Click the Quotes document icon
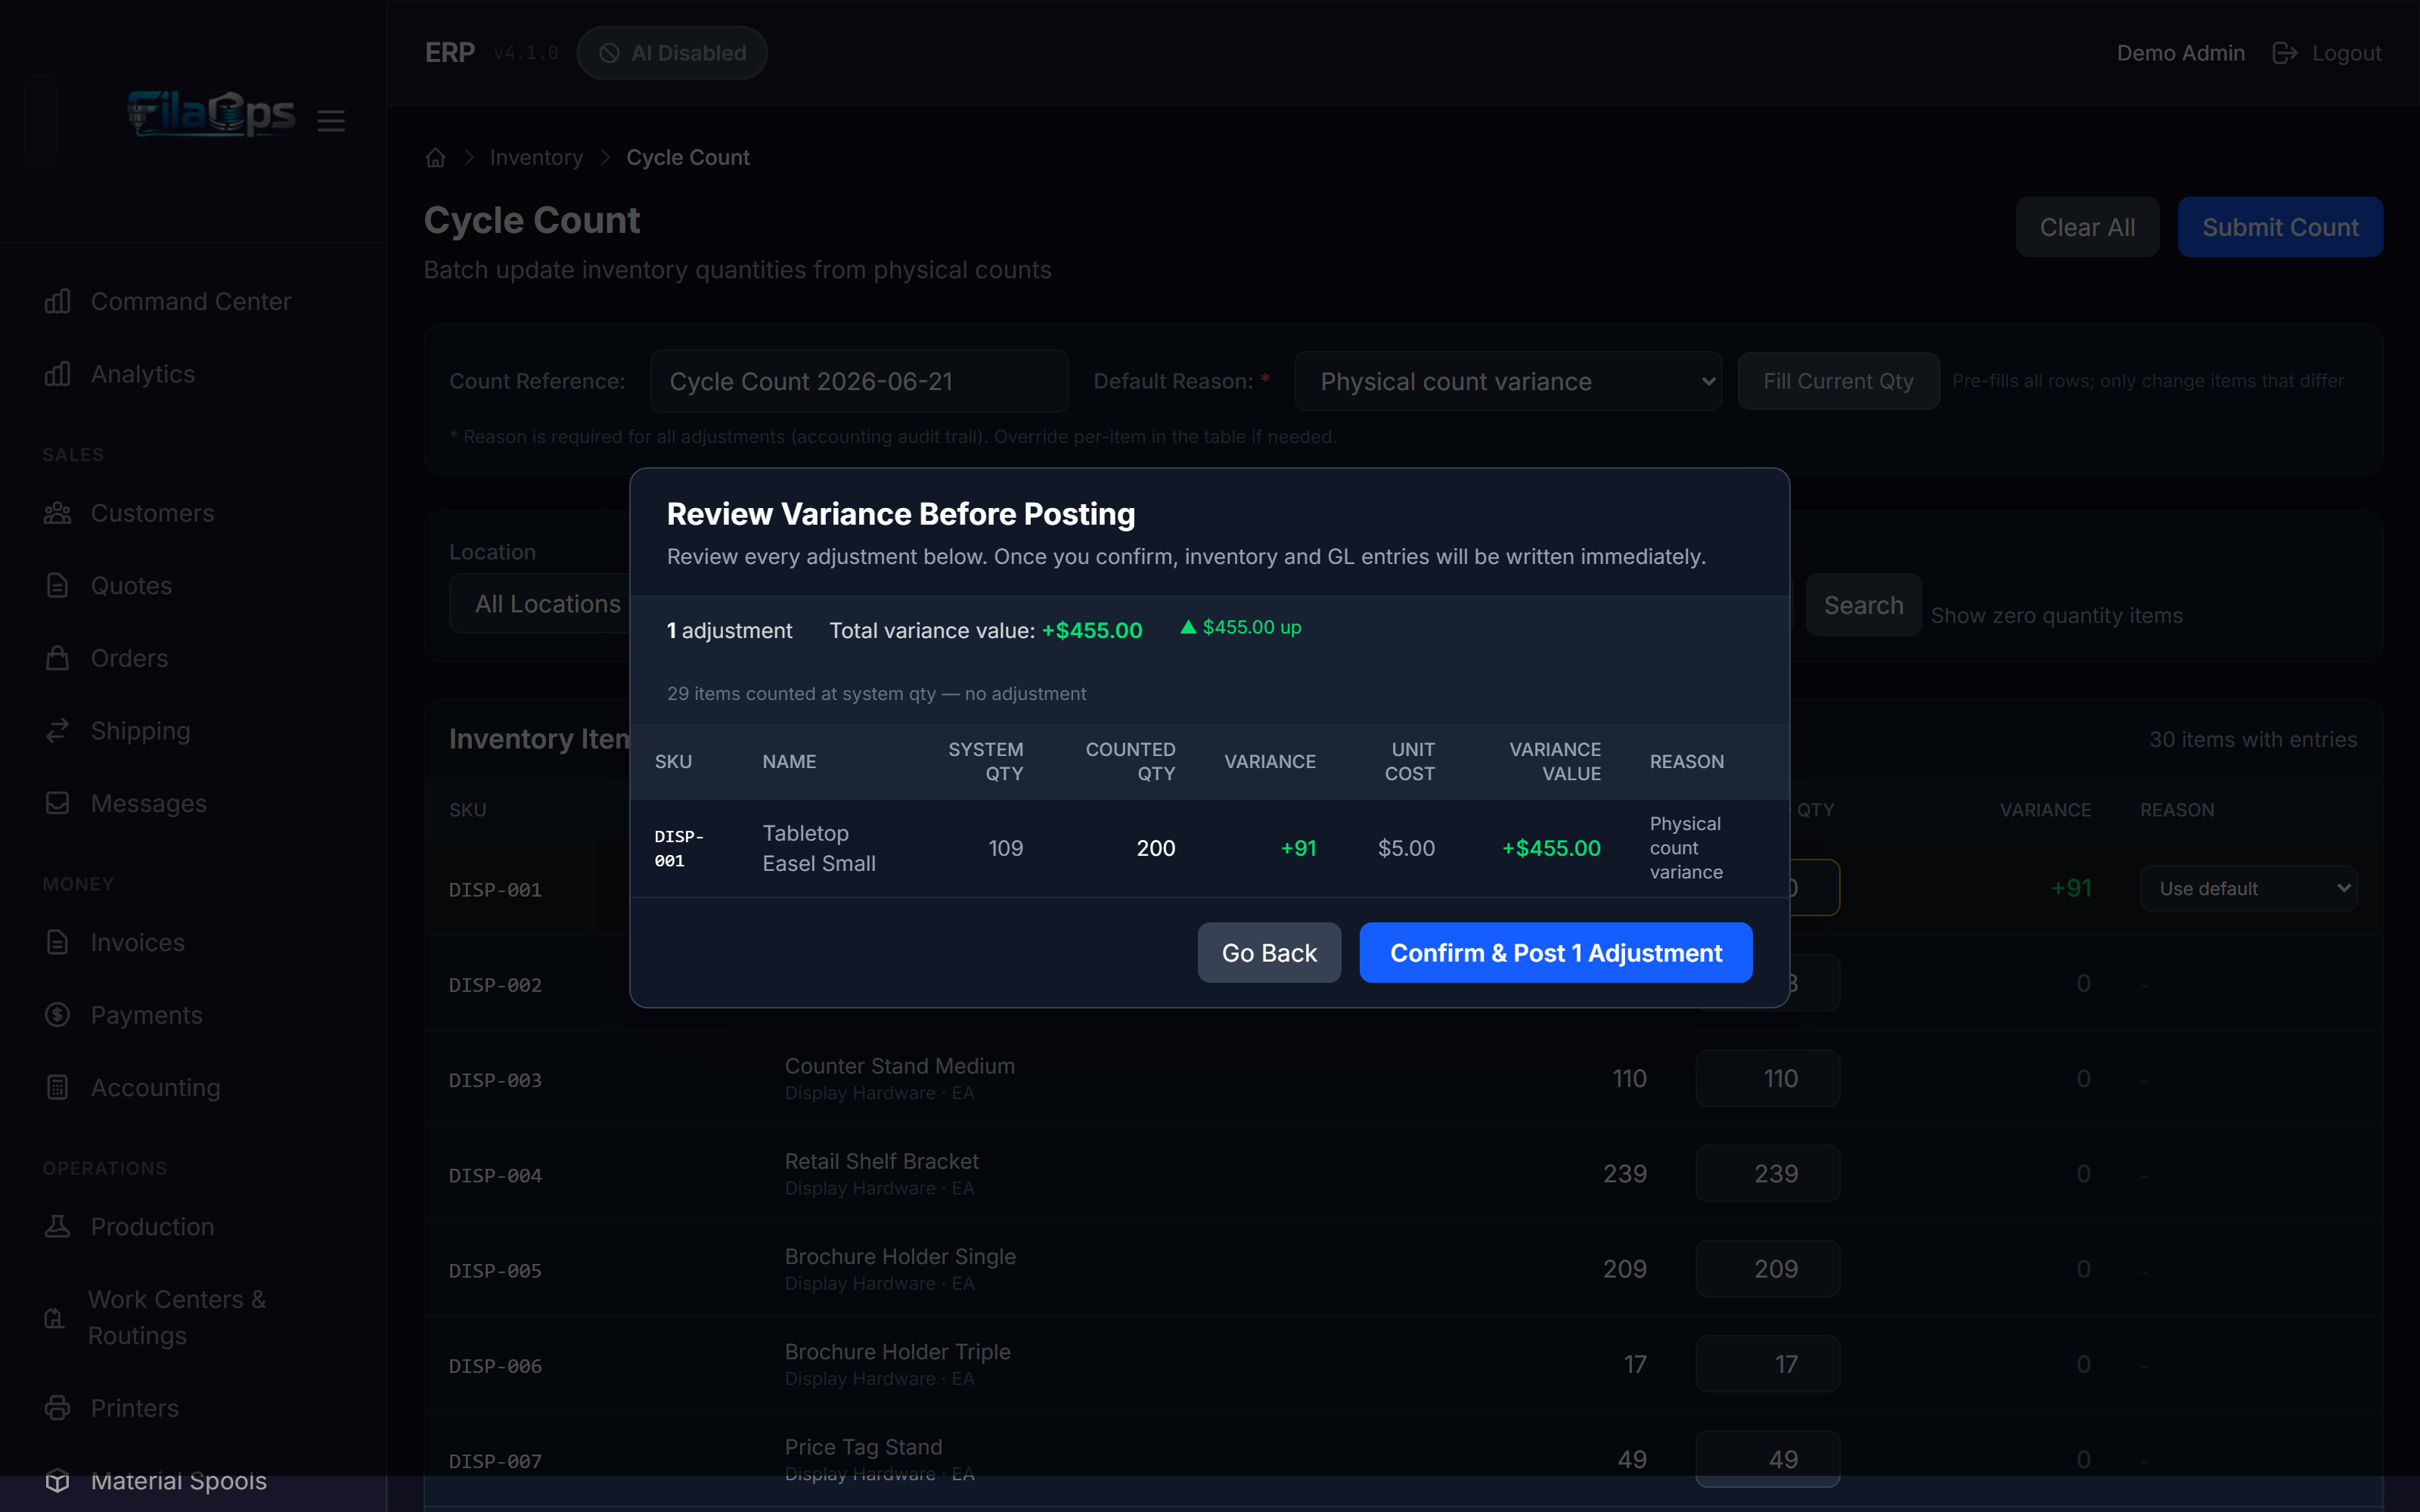 click(58, 586)
